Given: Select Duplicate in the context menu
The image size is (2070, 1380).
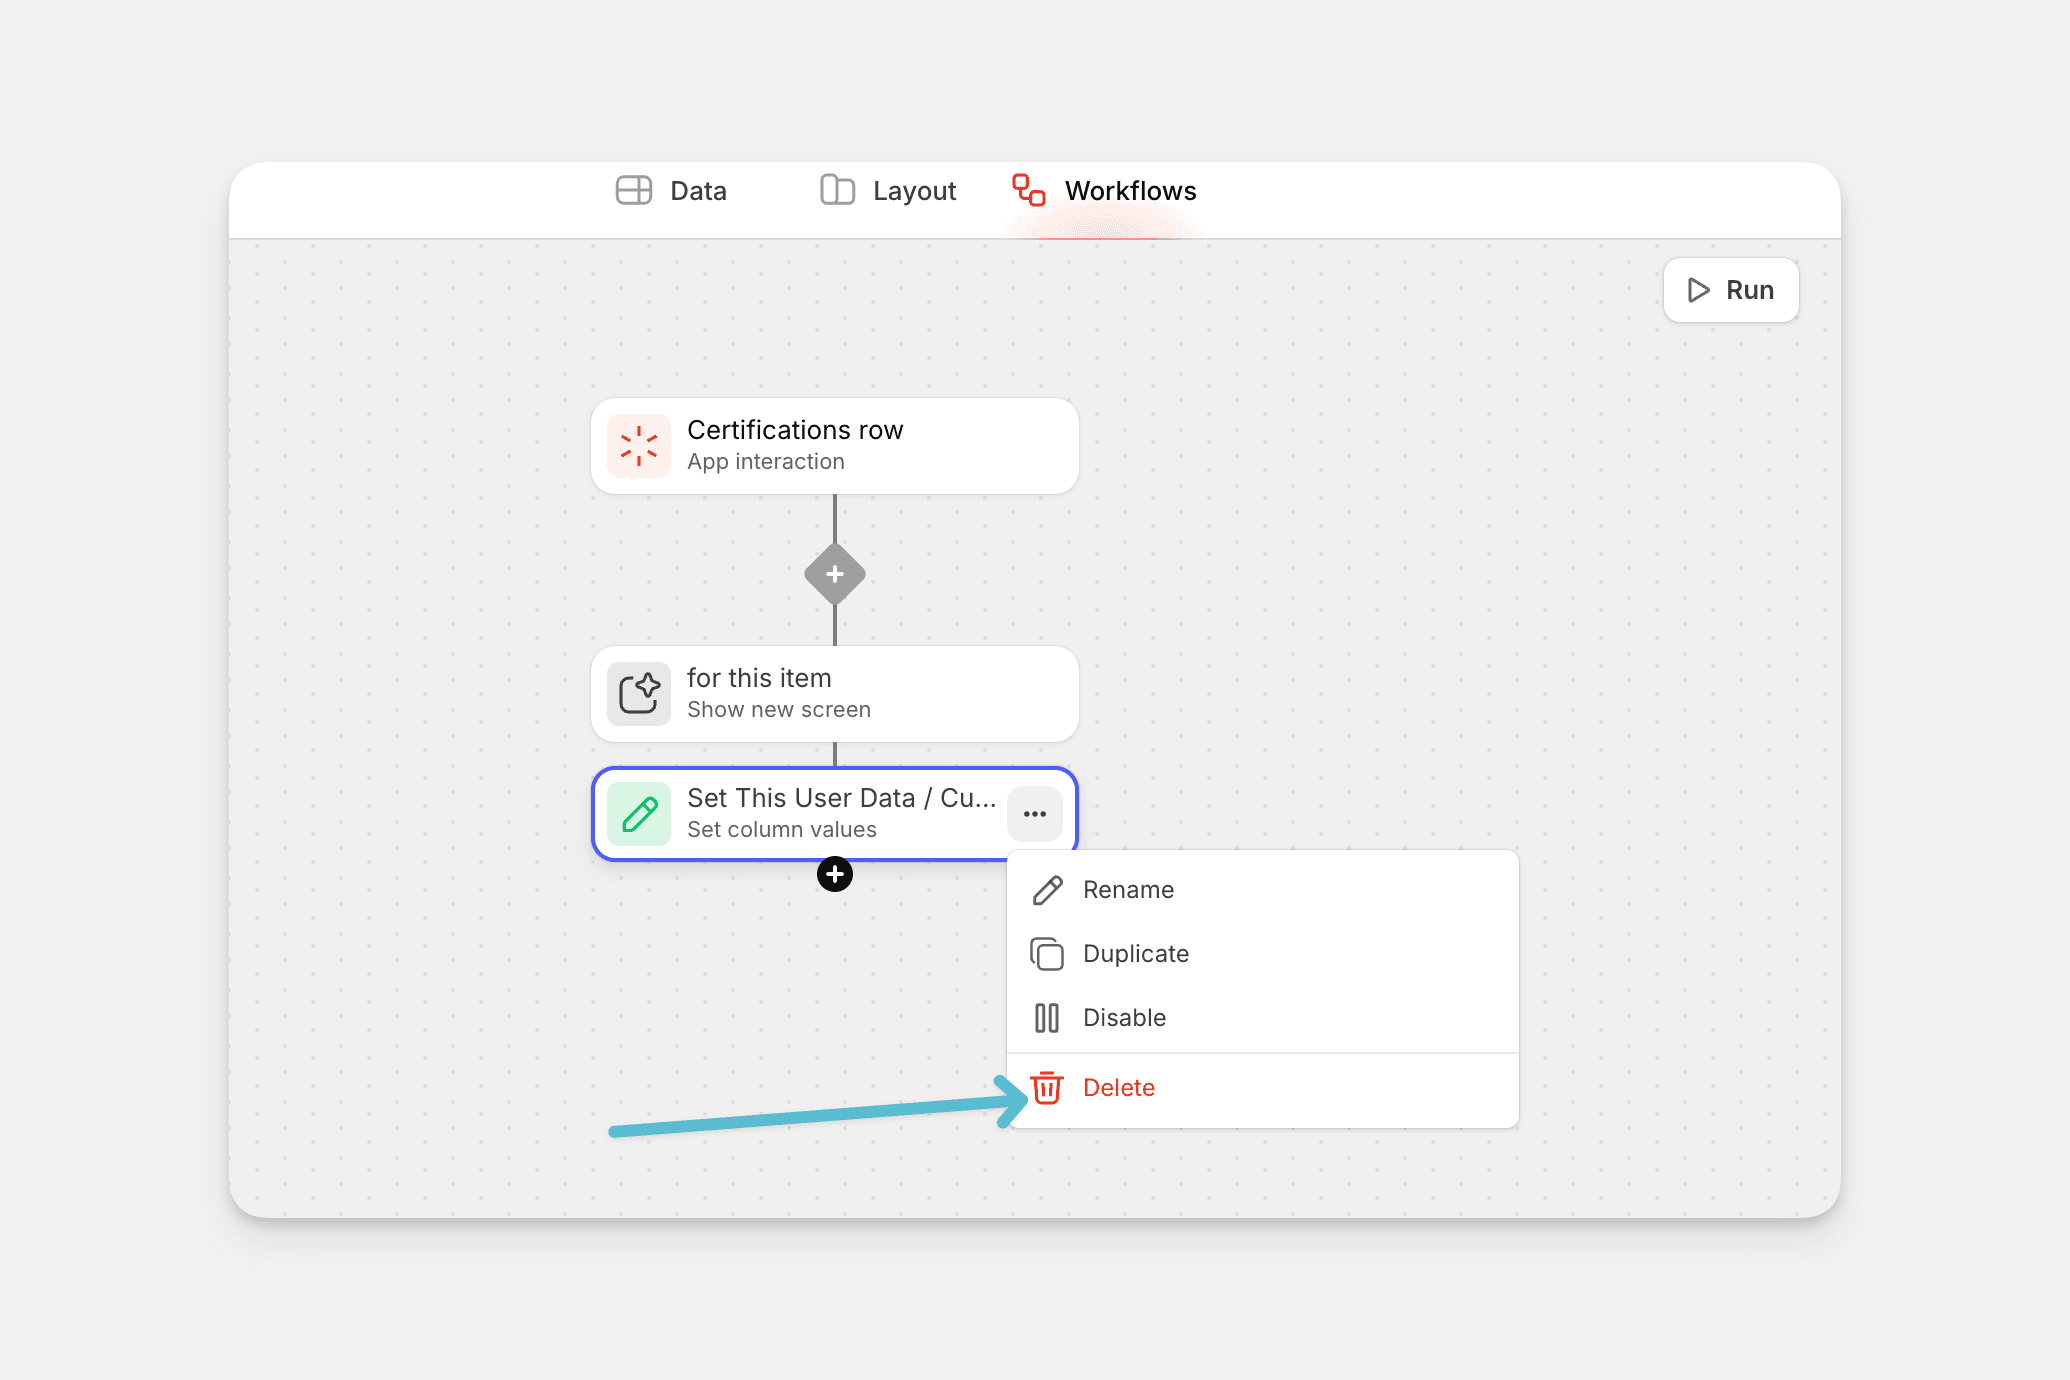Looking at the screenshot, I should tap(1136, 954).
